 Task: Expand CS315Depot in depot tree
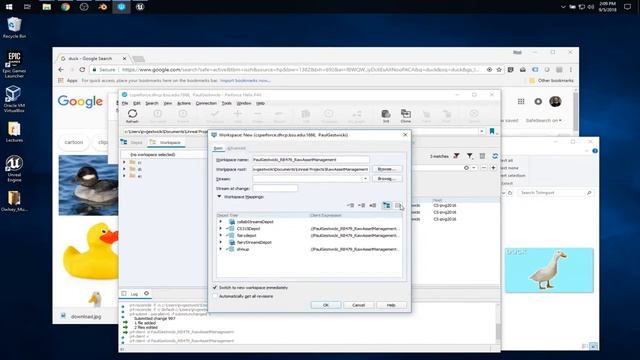(x=221, y=229)
